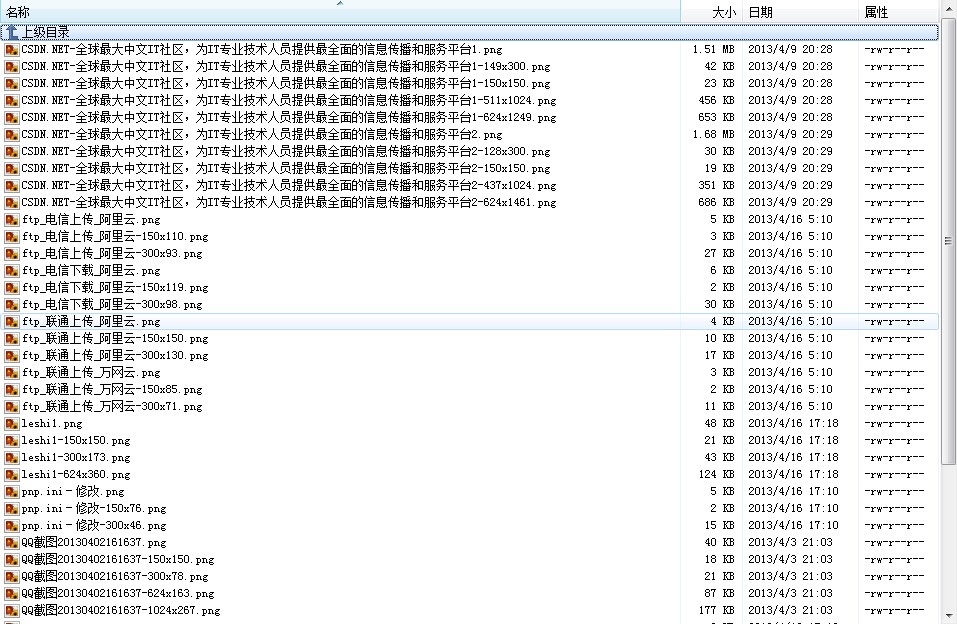Click the 686 KB size value

click(x=716, y=202)
